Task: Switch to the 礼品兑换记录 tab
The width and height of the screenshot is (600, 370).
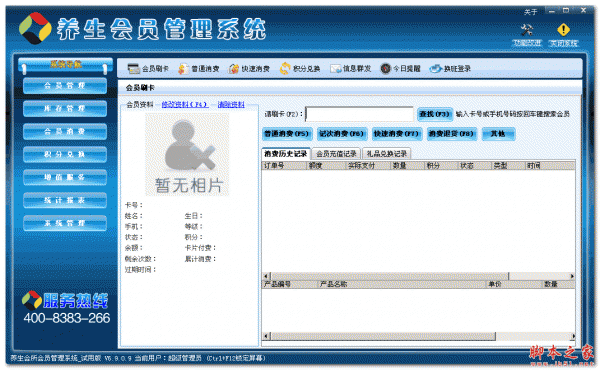Action: [386, 154]
